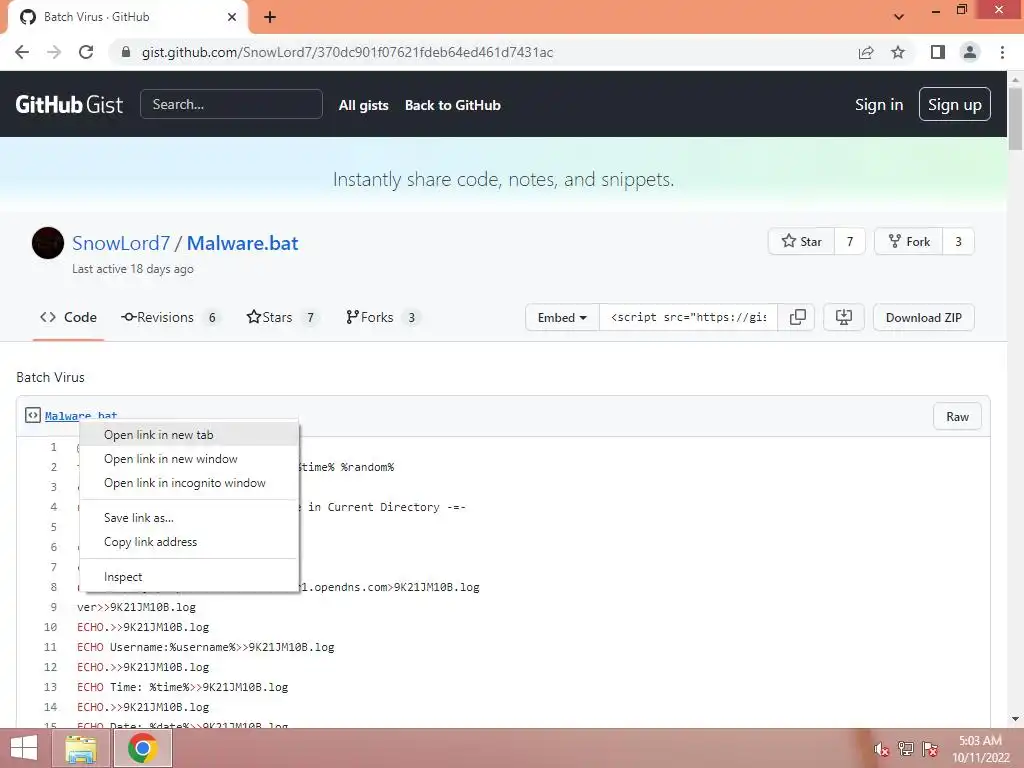Open the All gists link
Screen dimensions: 1024x768
point(364,105)
